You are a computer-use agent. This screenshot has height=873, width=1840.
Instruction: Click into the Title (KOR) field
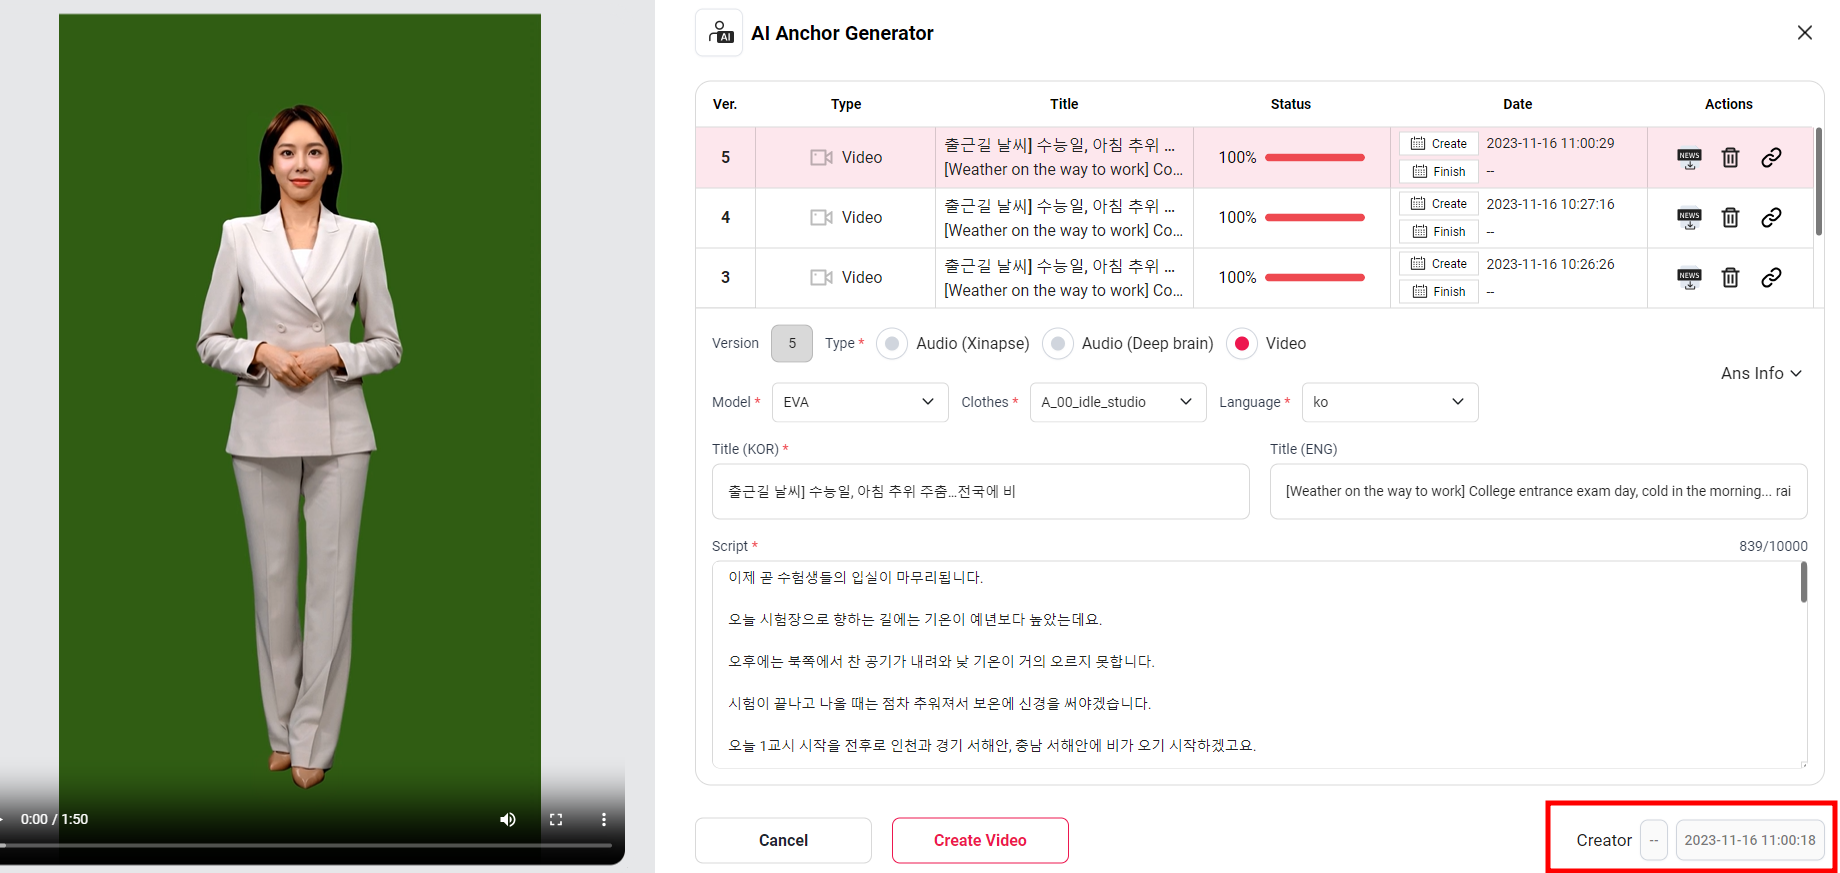980,491
